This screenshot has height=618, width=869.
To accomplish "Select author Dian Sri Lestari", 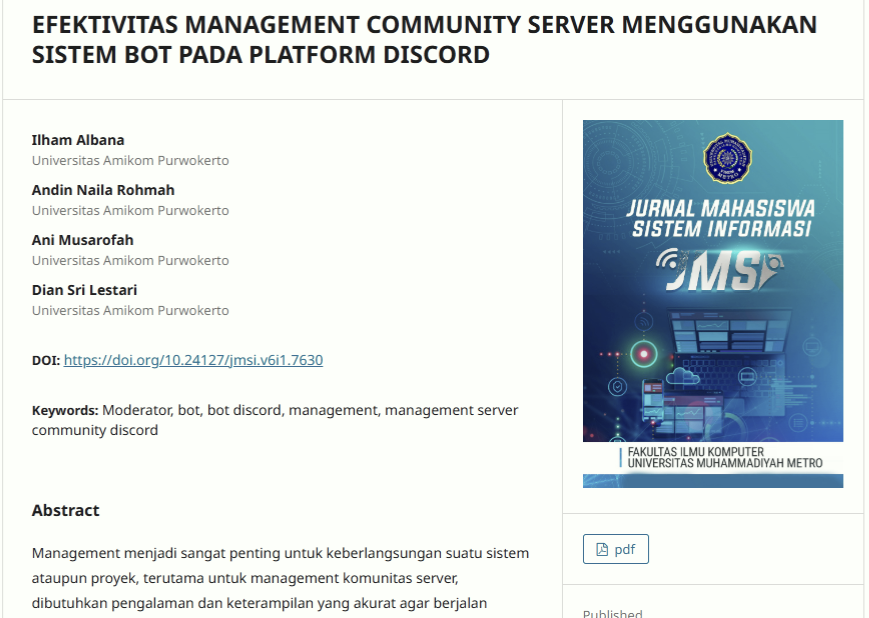I will tap(85, 290).
